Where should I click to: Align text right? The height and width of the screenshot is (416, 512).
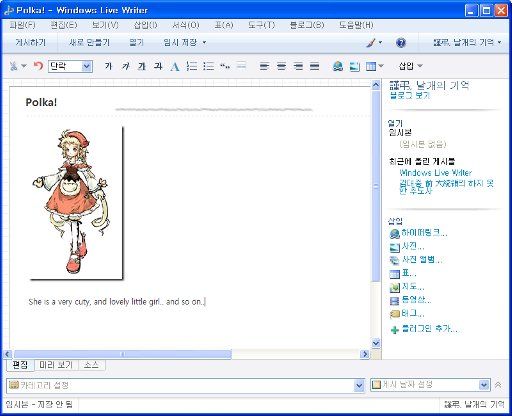[298, 66]
